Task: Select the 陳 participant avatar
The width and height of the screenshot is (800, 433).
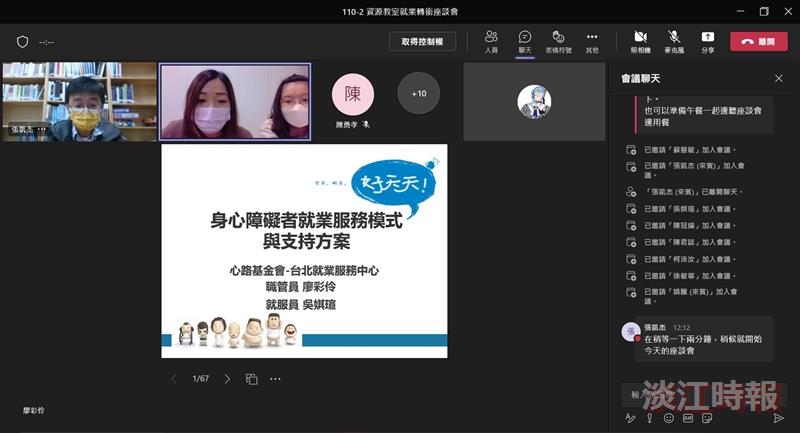Action: tap(353, 93)
